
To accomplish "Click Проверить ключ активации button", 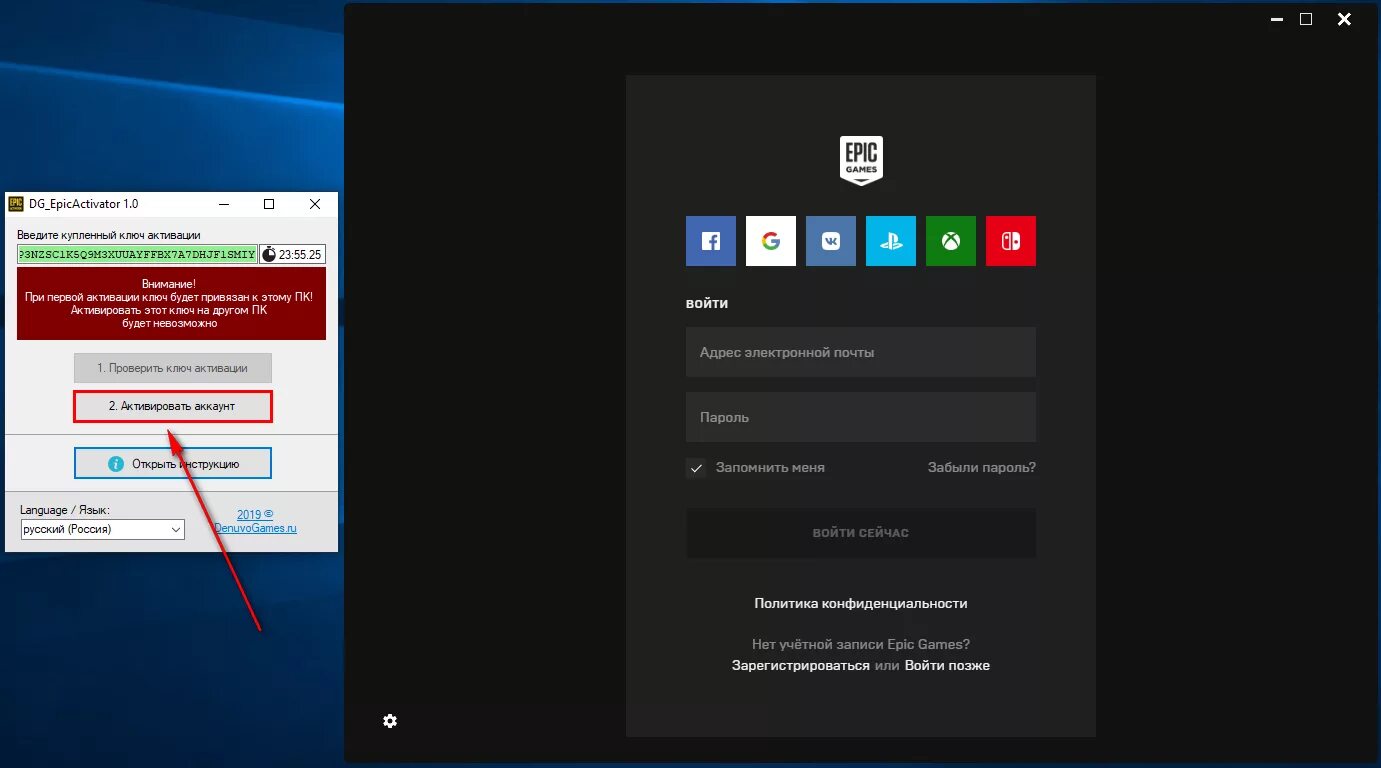I will tap(173, 368).
